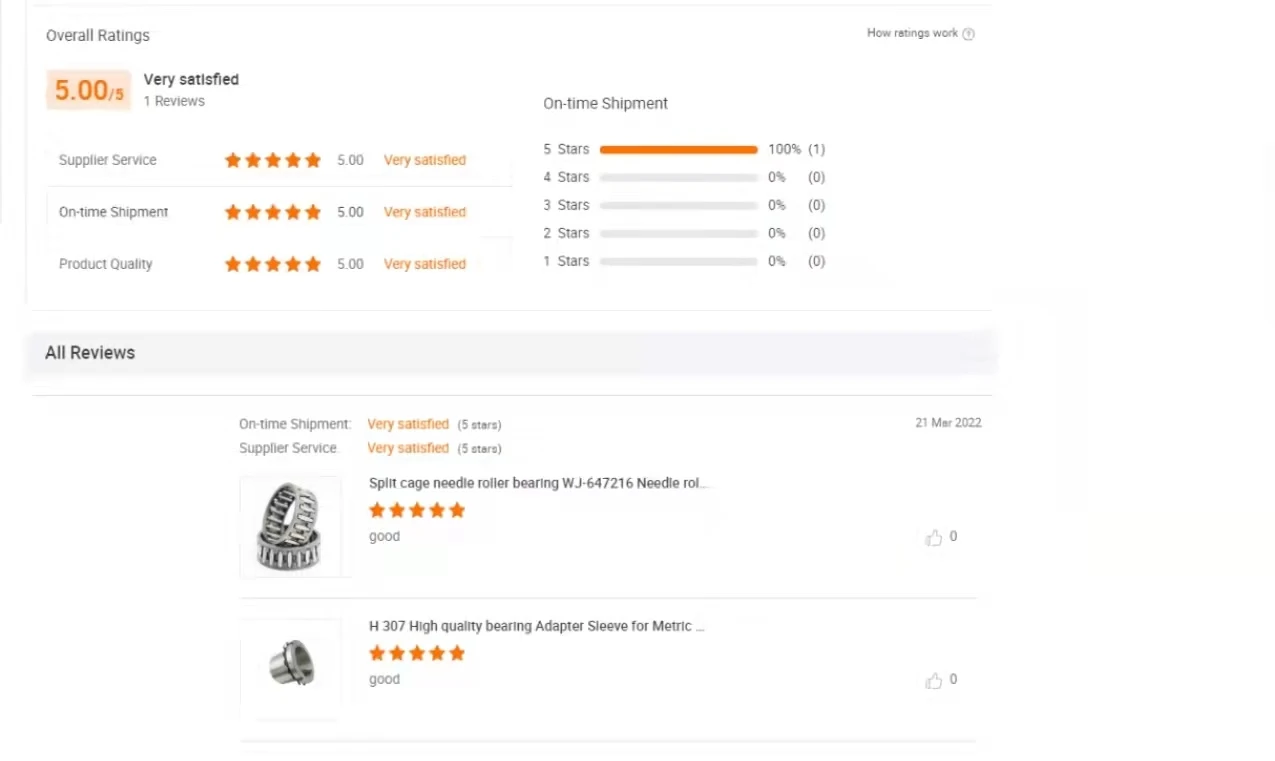Click the Supplier Service star rating
This screenshot has width=1275, height=761.
pyautogui.click(x=272, y=160)
